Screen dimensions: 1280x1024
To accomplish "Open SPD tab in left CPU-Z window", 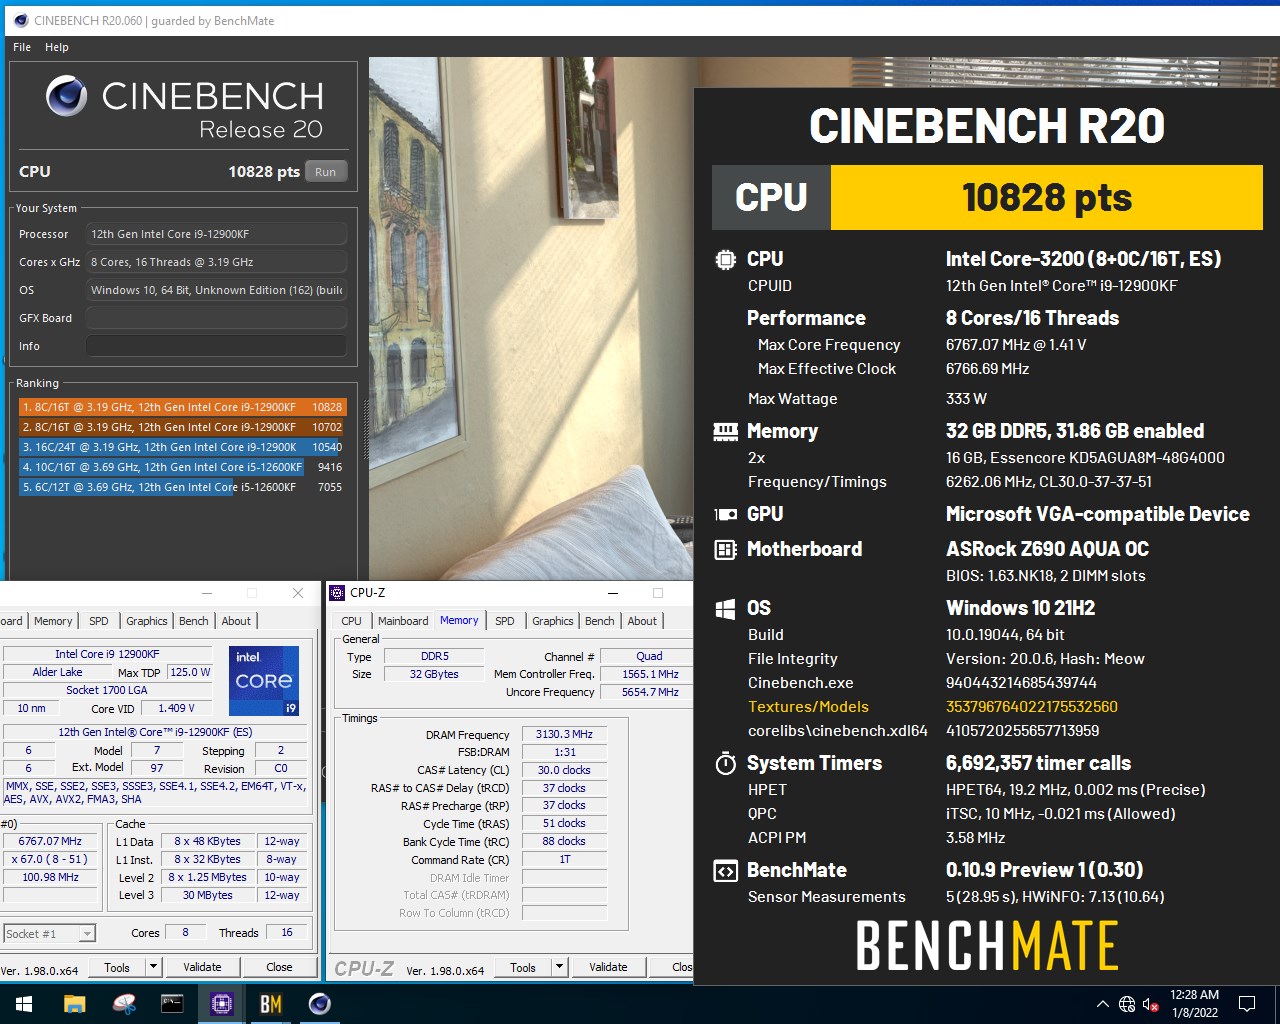I will [99, 621].
